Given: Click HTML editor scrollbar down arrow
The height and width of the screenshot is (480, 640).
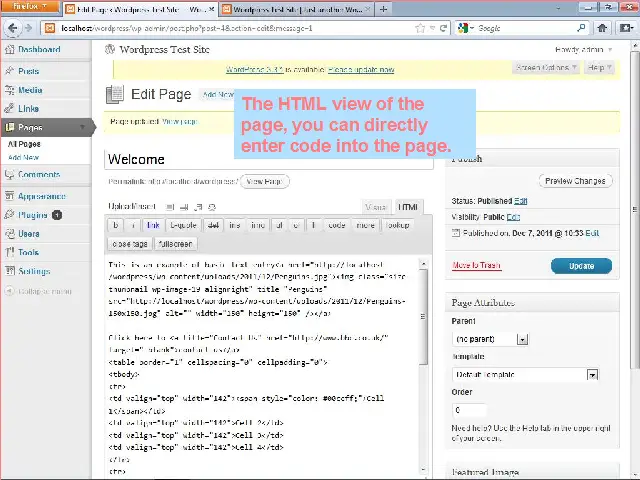Looking at the screenshot, I should [424, 470].
